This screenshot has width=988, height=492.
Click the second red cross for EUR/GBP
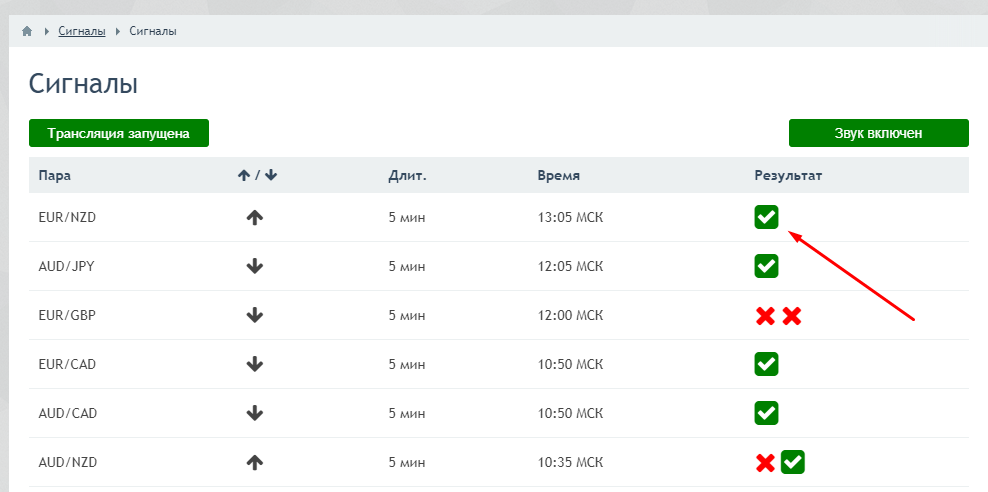(x=792, y=316)
